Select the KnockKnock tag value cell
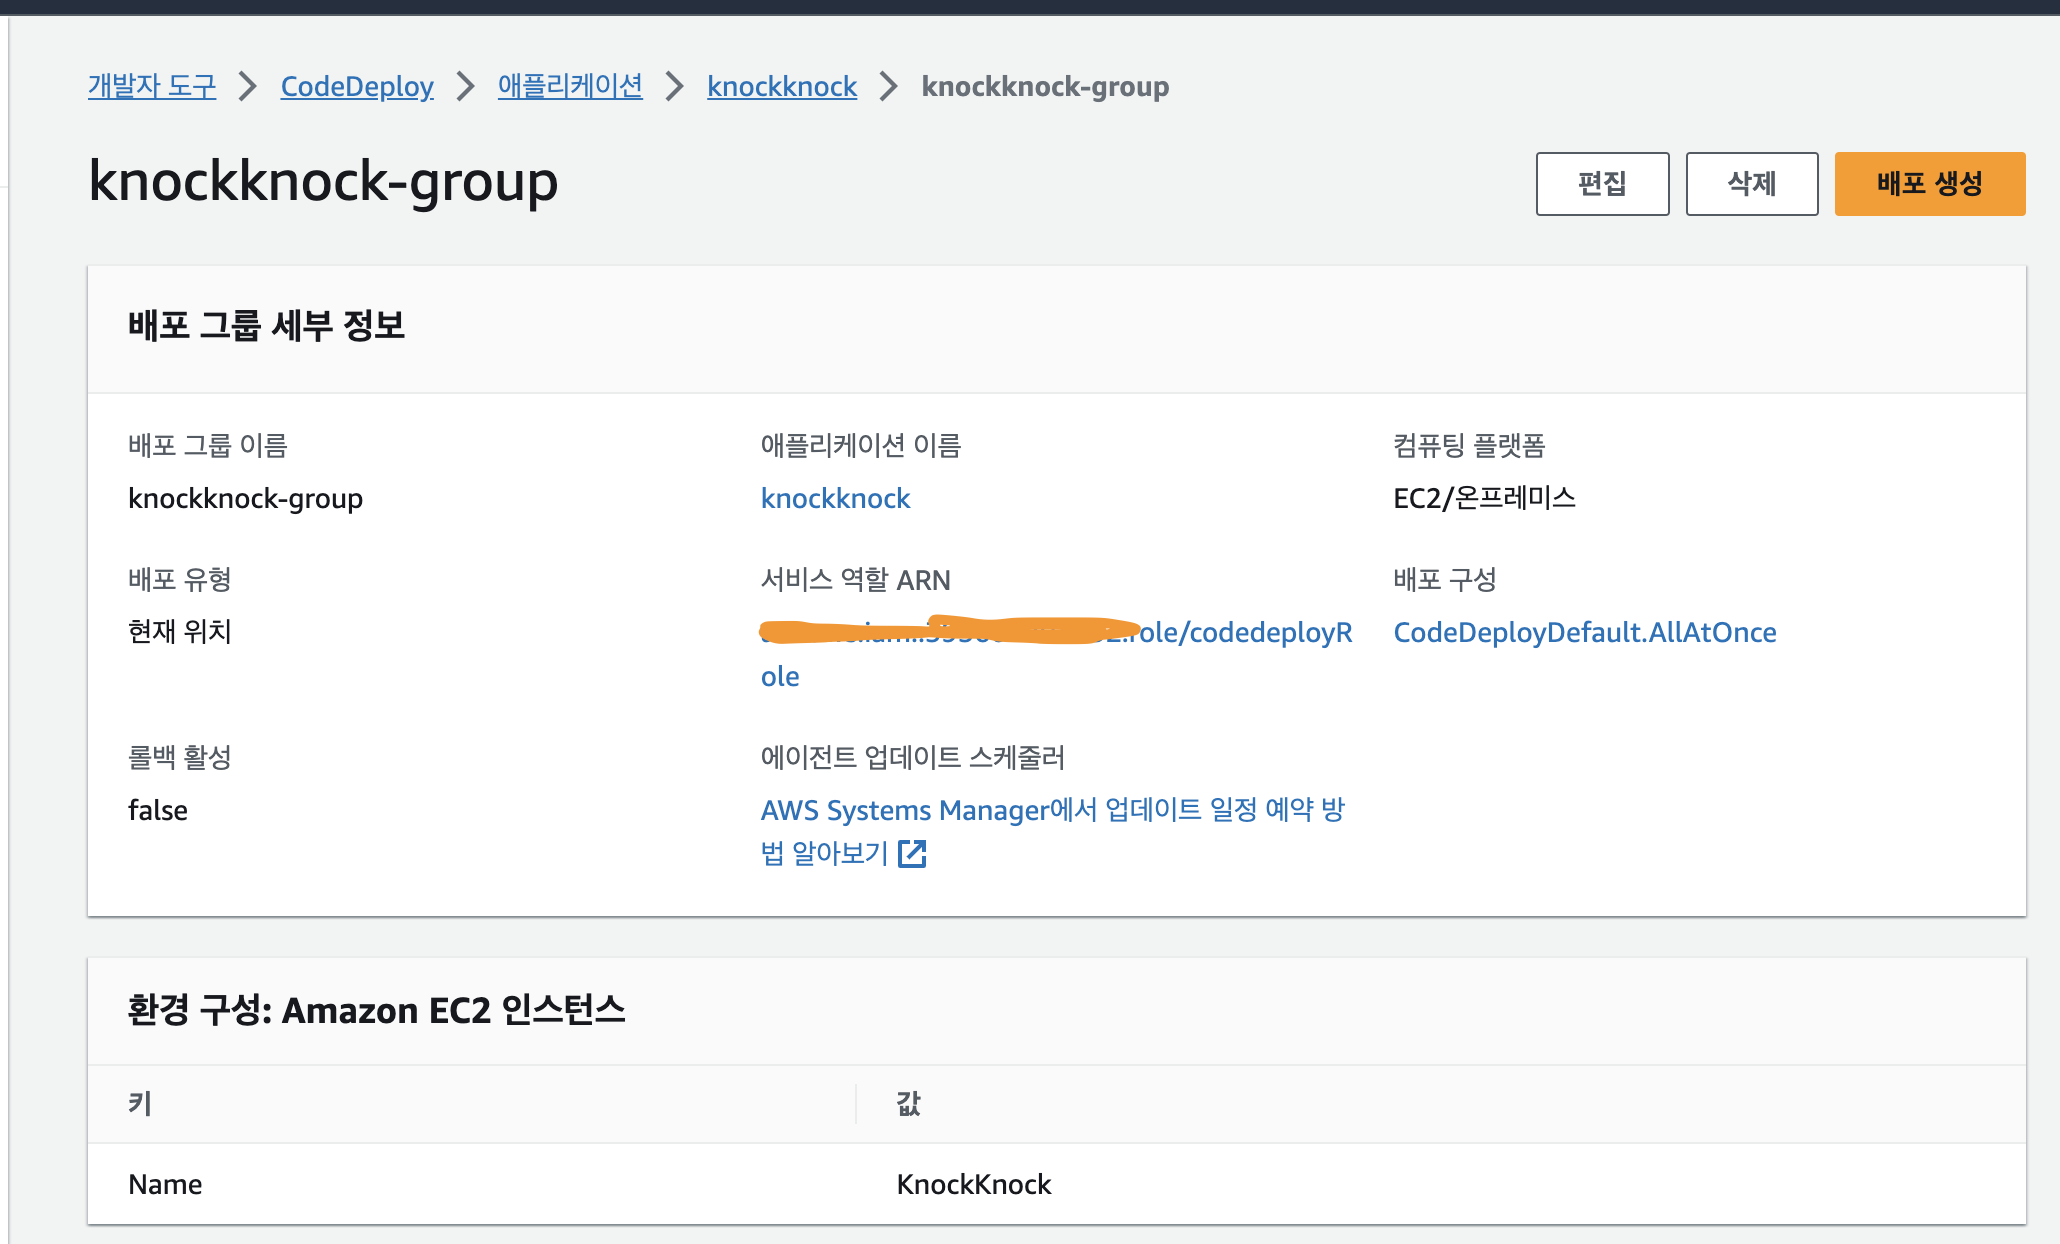The width and height of the screenshot is (2060, 1244). coord(973,1184)
